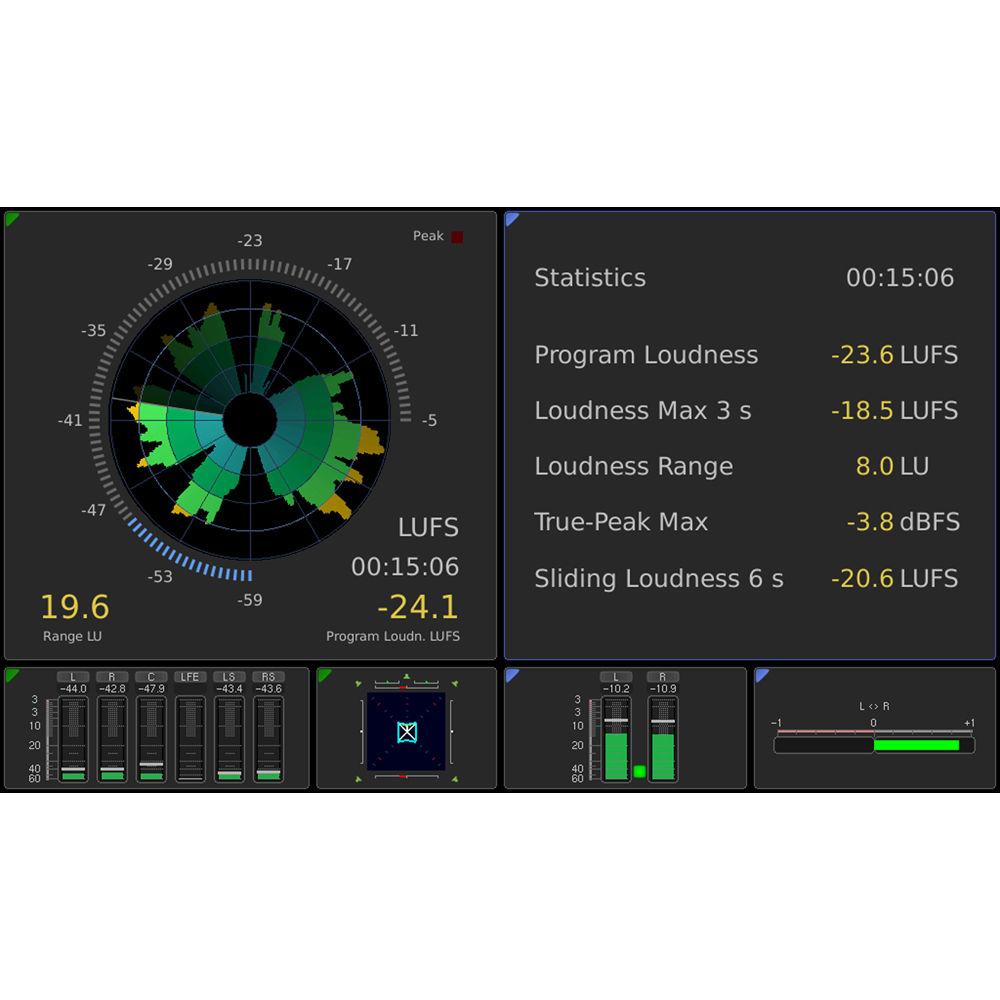Image resolution: width=1000 pixels, height=1000 pixels.
Task: Click the L <> R correlation bar
Action: (x=874, y=745)
